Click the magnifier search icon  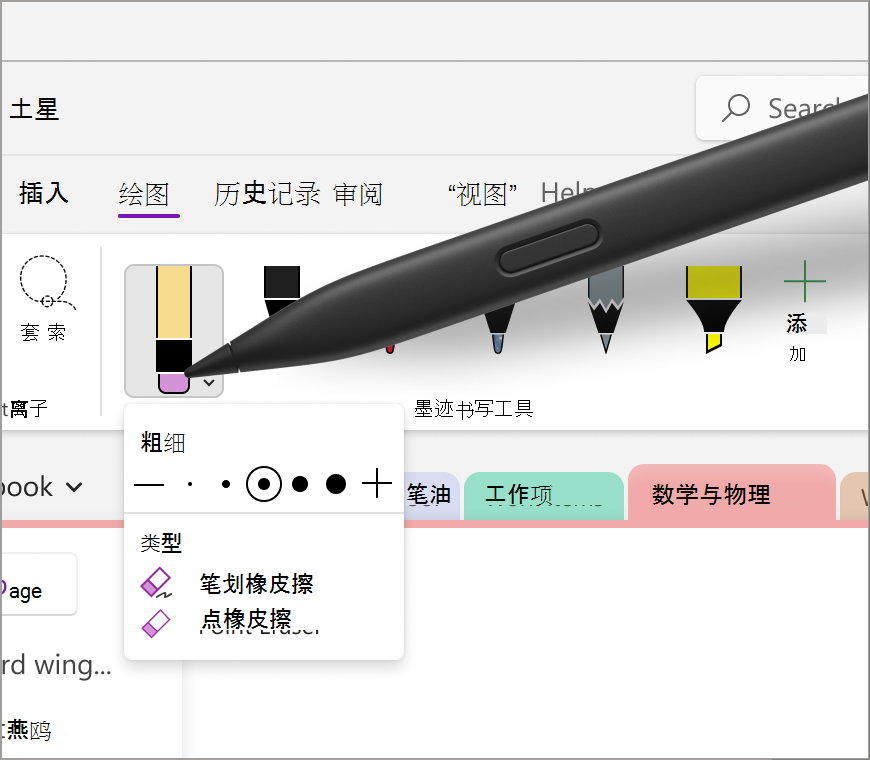coord(736,108)
